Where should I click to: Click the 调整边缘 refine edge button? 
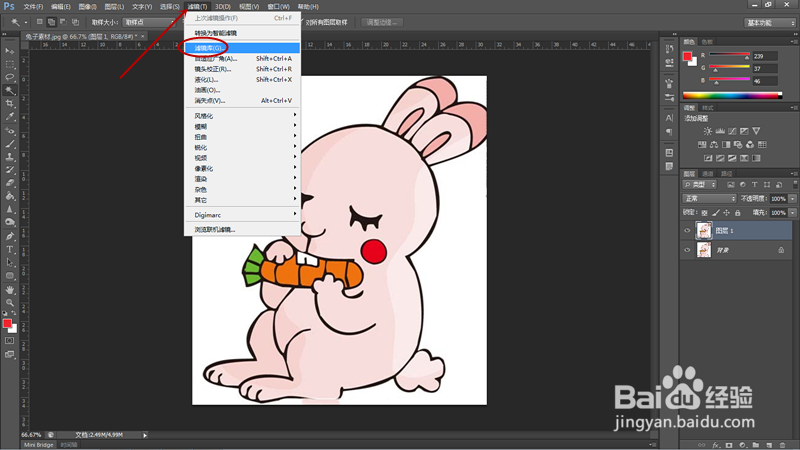pos(382,22)
